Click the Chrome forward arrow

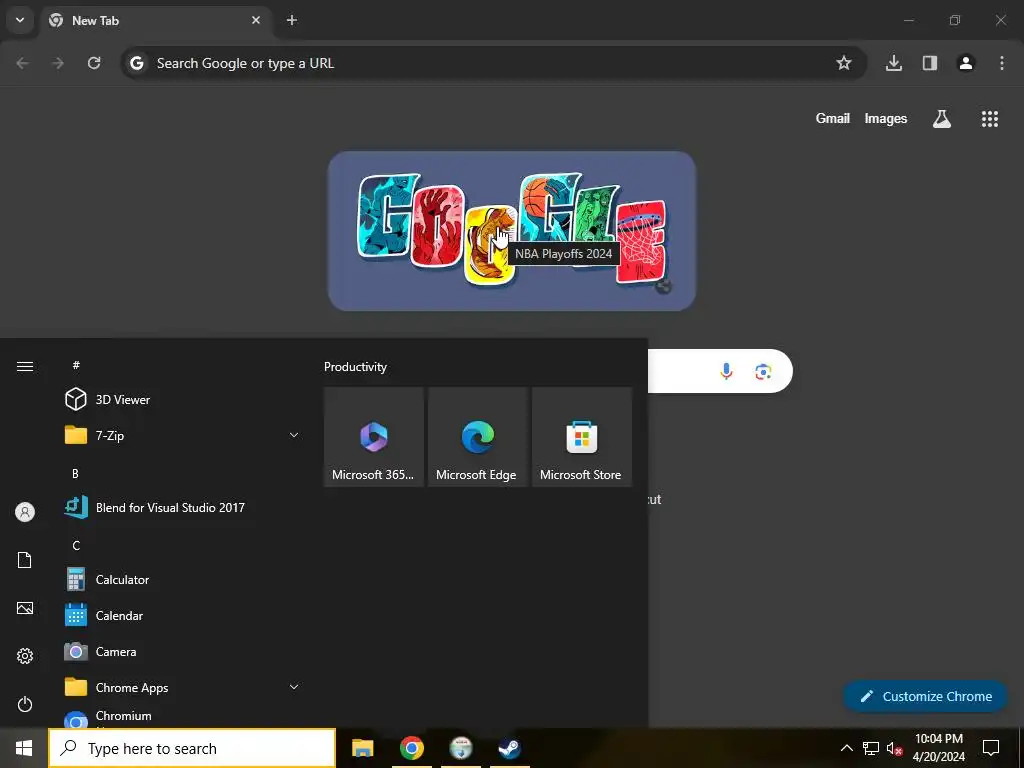[58, 63]
